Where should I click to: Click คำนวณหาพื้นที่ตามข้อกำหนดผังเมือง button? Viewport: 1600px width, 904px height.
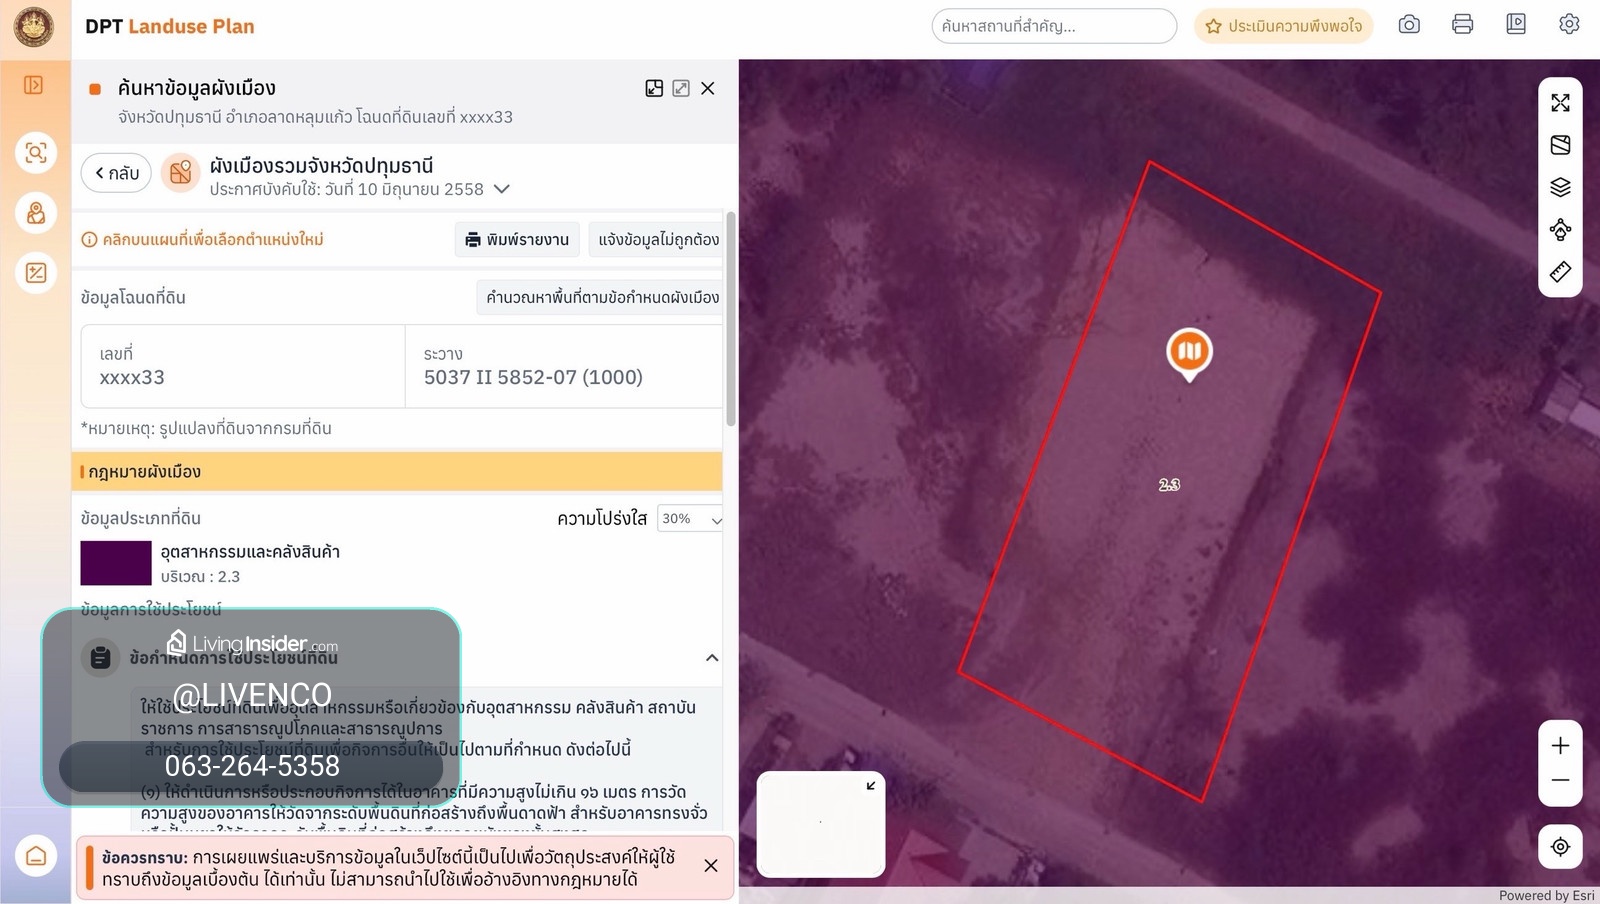point(601,298)
